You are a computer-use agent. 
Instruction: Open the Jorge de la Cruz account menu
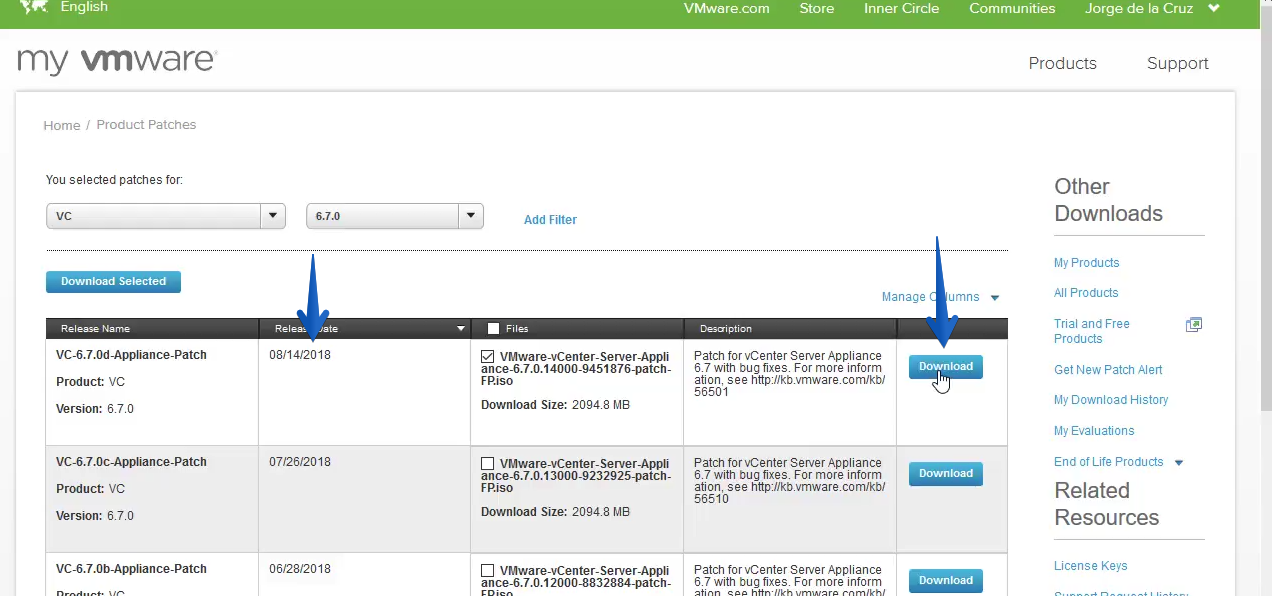[1152, 8]
